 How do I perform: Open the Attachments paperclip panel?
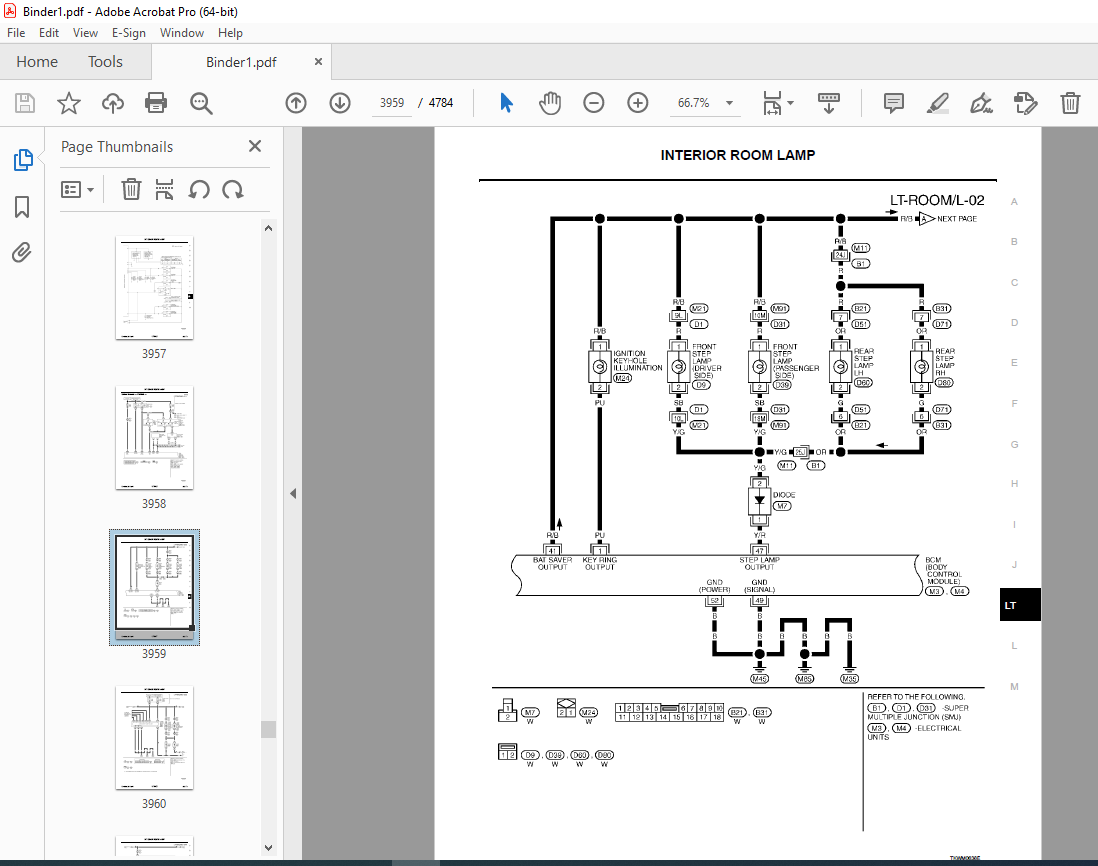(x=22, y=252)
